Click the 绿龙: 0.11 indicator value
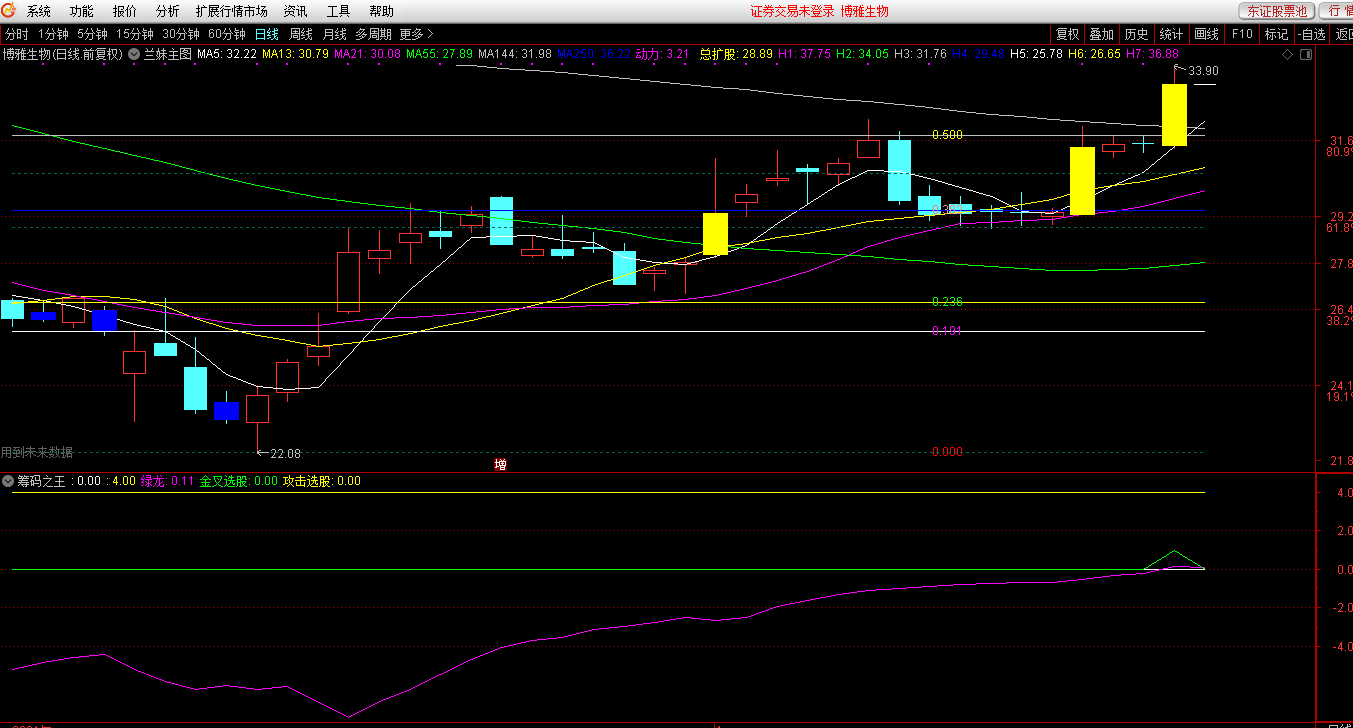The width and height of the screenshot is (1353, 728). pyautogui.click(x=167, y=481)
